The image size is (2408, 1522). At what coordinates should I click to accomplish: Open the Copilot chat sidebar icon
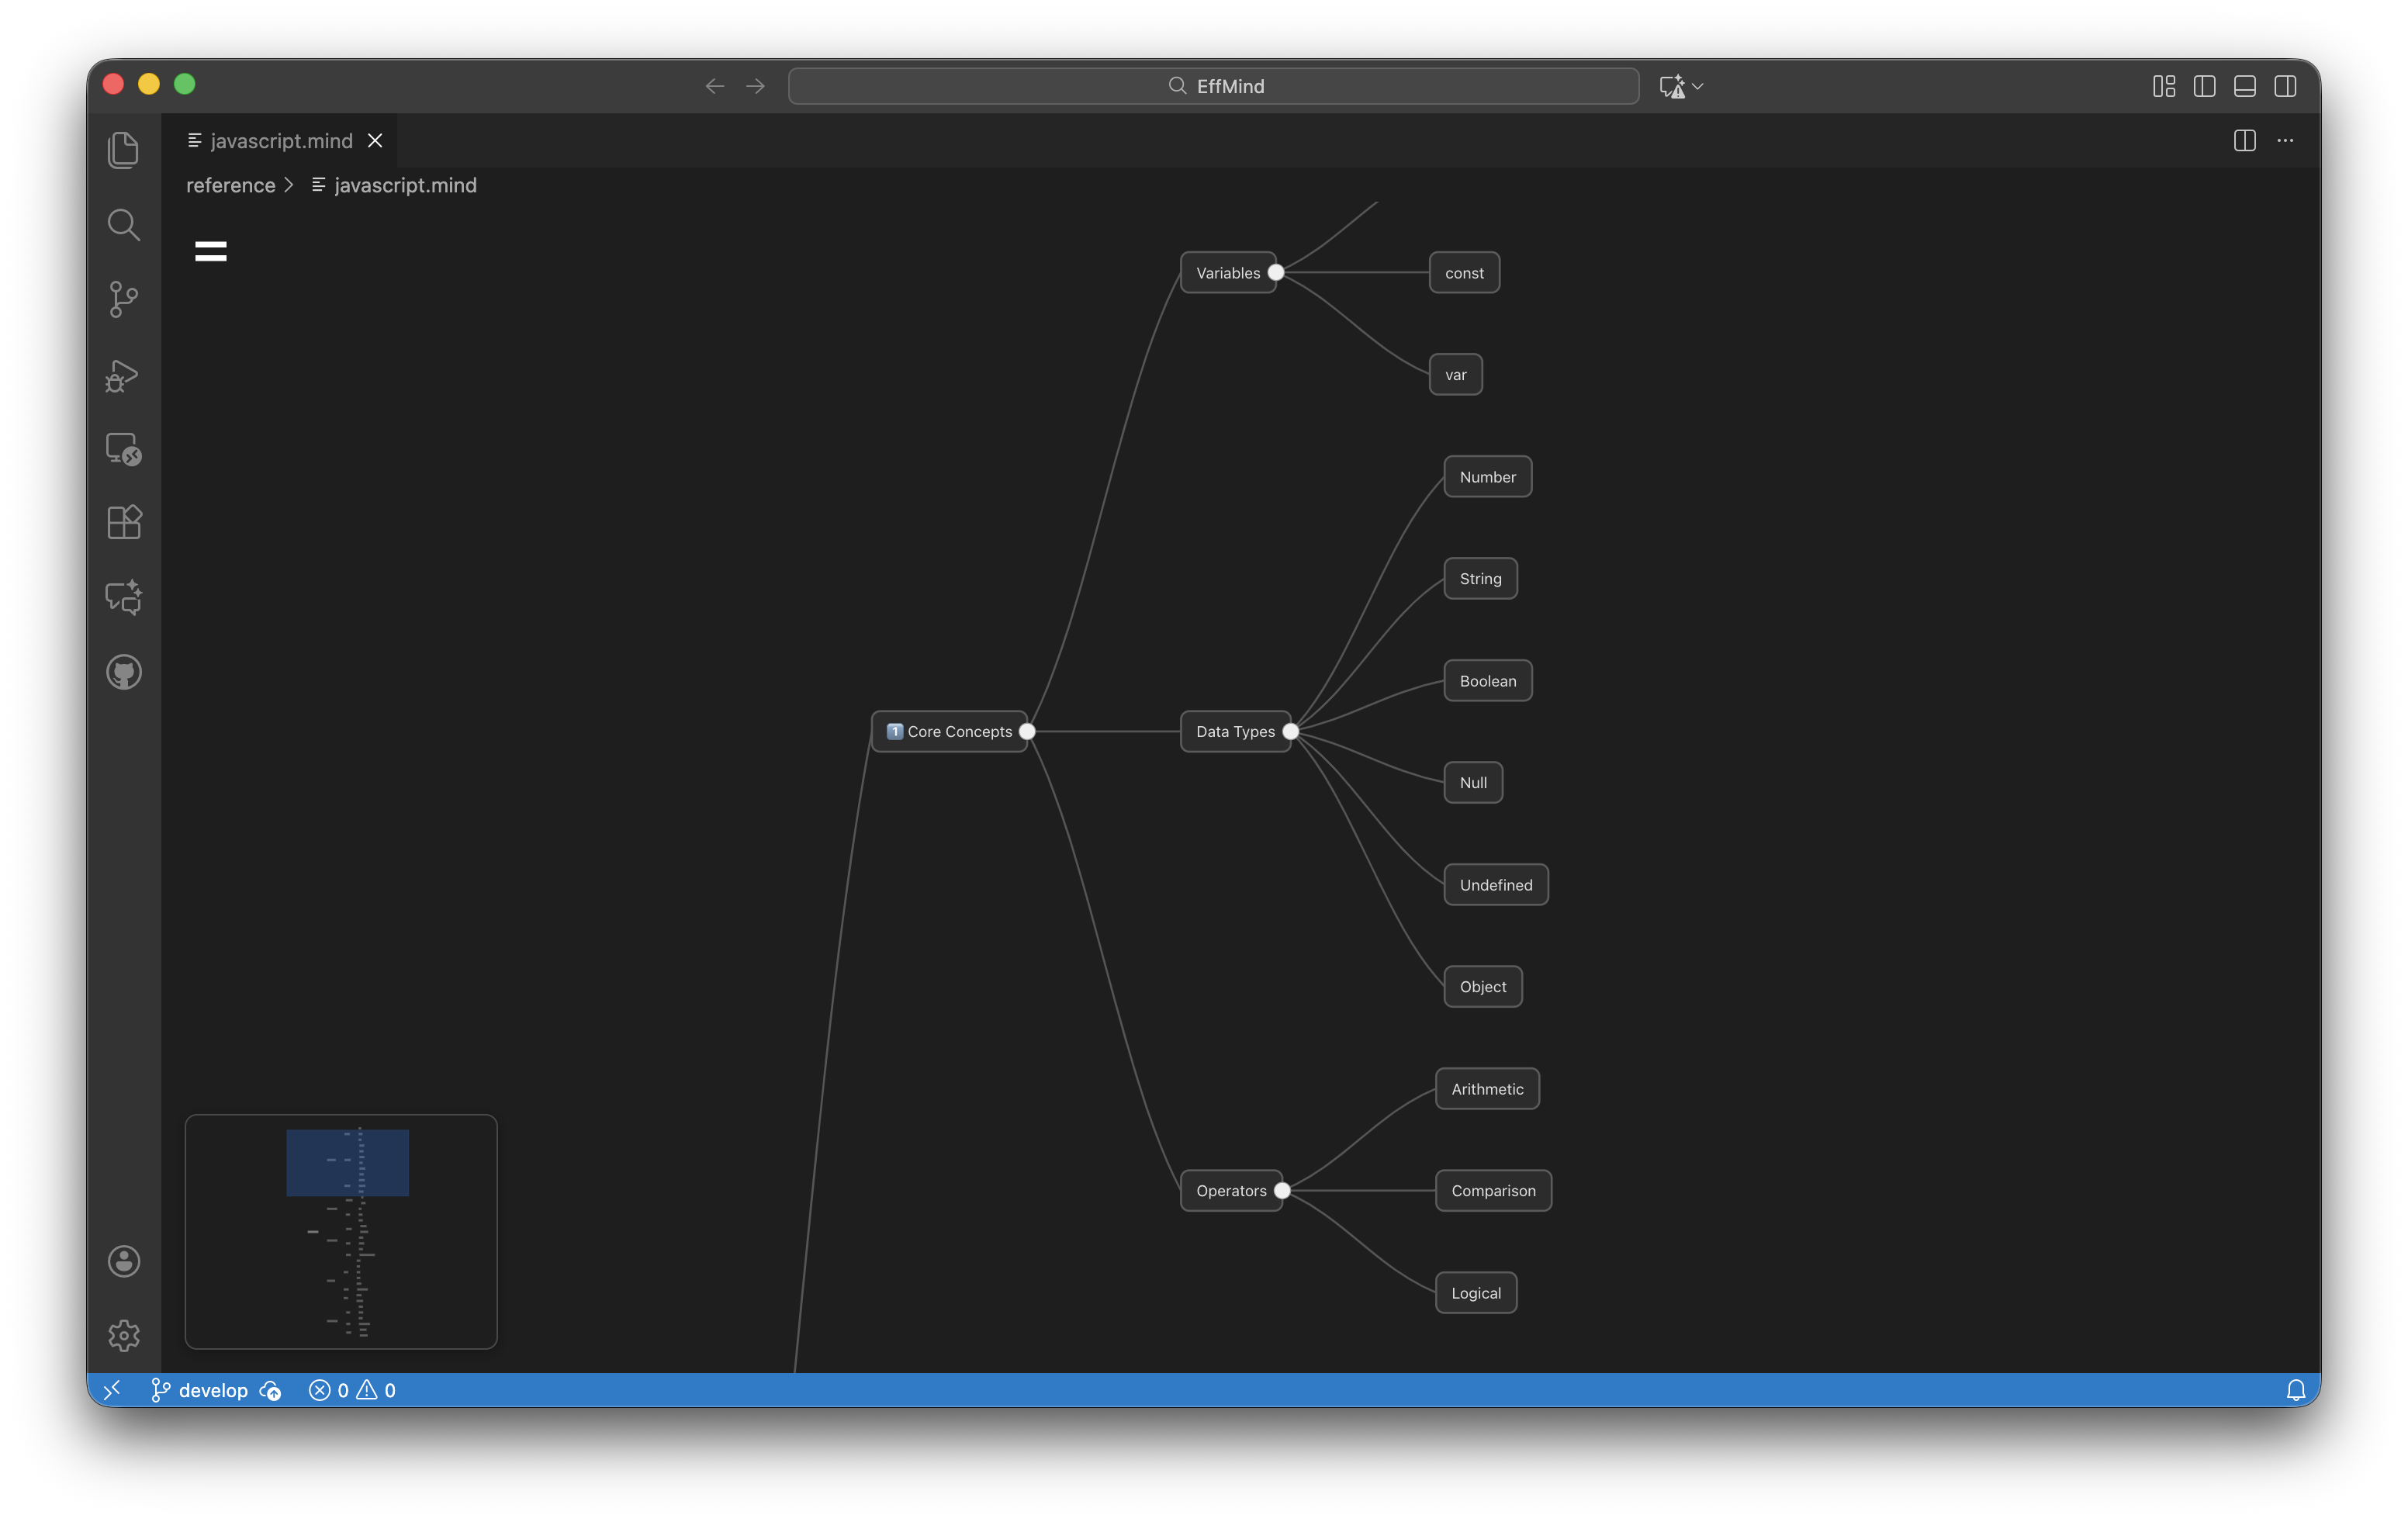(123, 597)
